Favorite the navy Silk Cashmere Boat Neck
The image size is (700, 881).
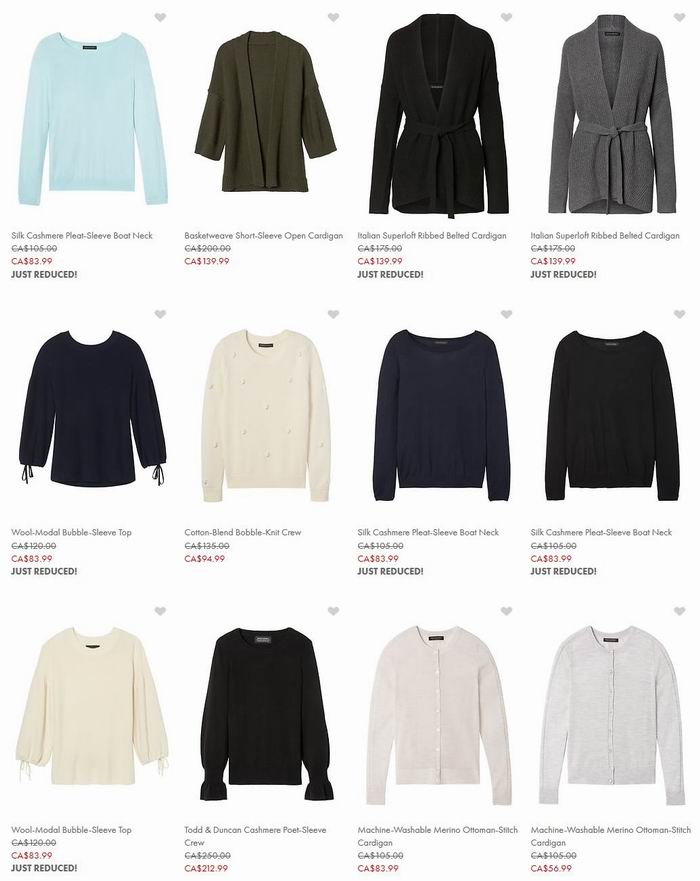coord(506,314)
